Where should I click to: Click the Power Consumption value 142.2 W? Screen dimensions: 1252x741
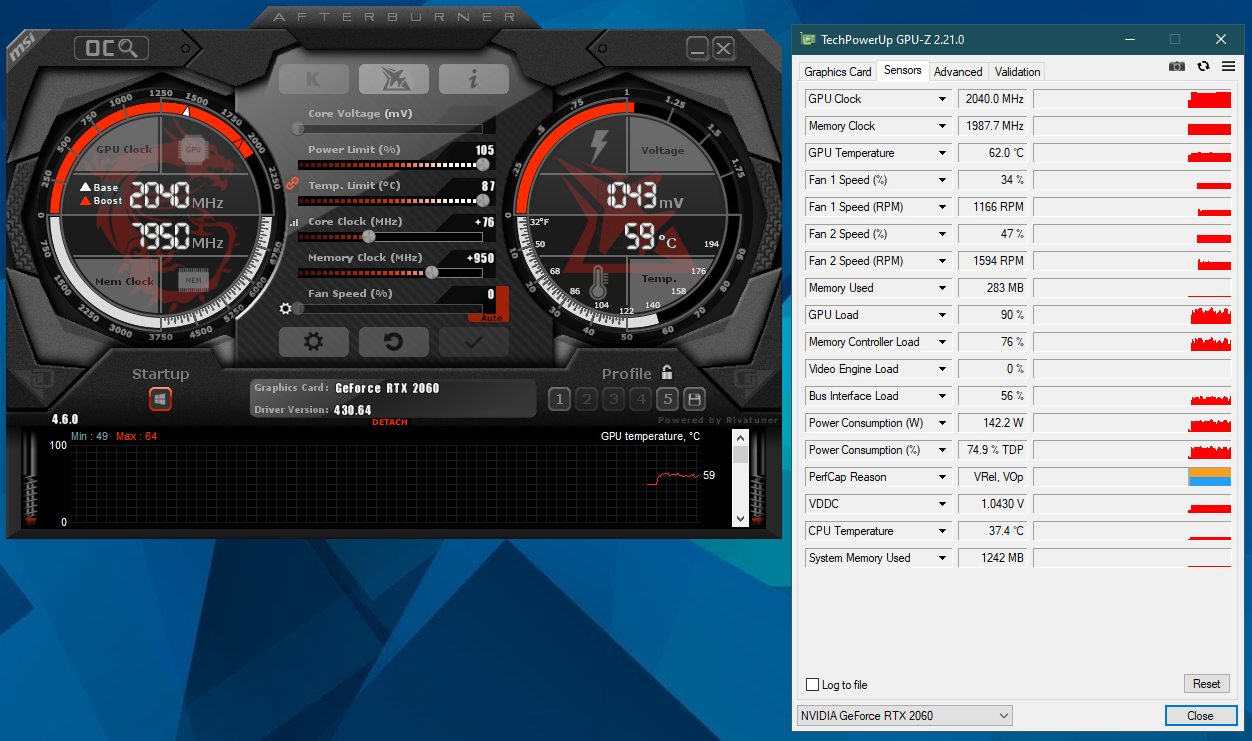pos(994,423)
